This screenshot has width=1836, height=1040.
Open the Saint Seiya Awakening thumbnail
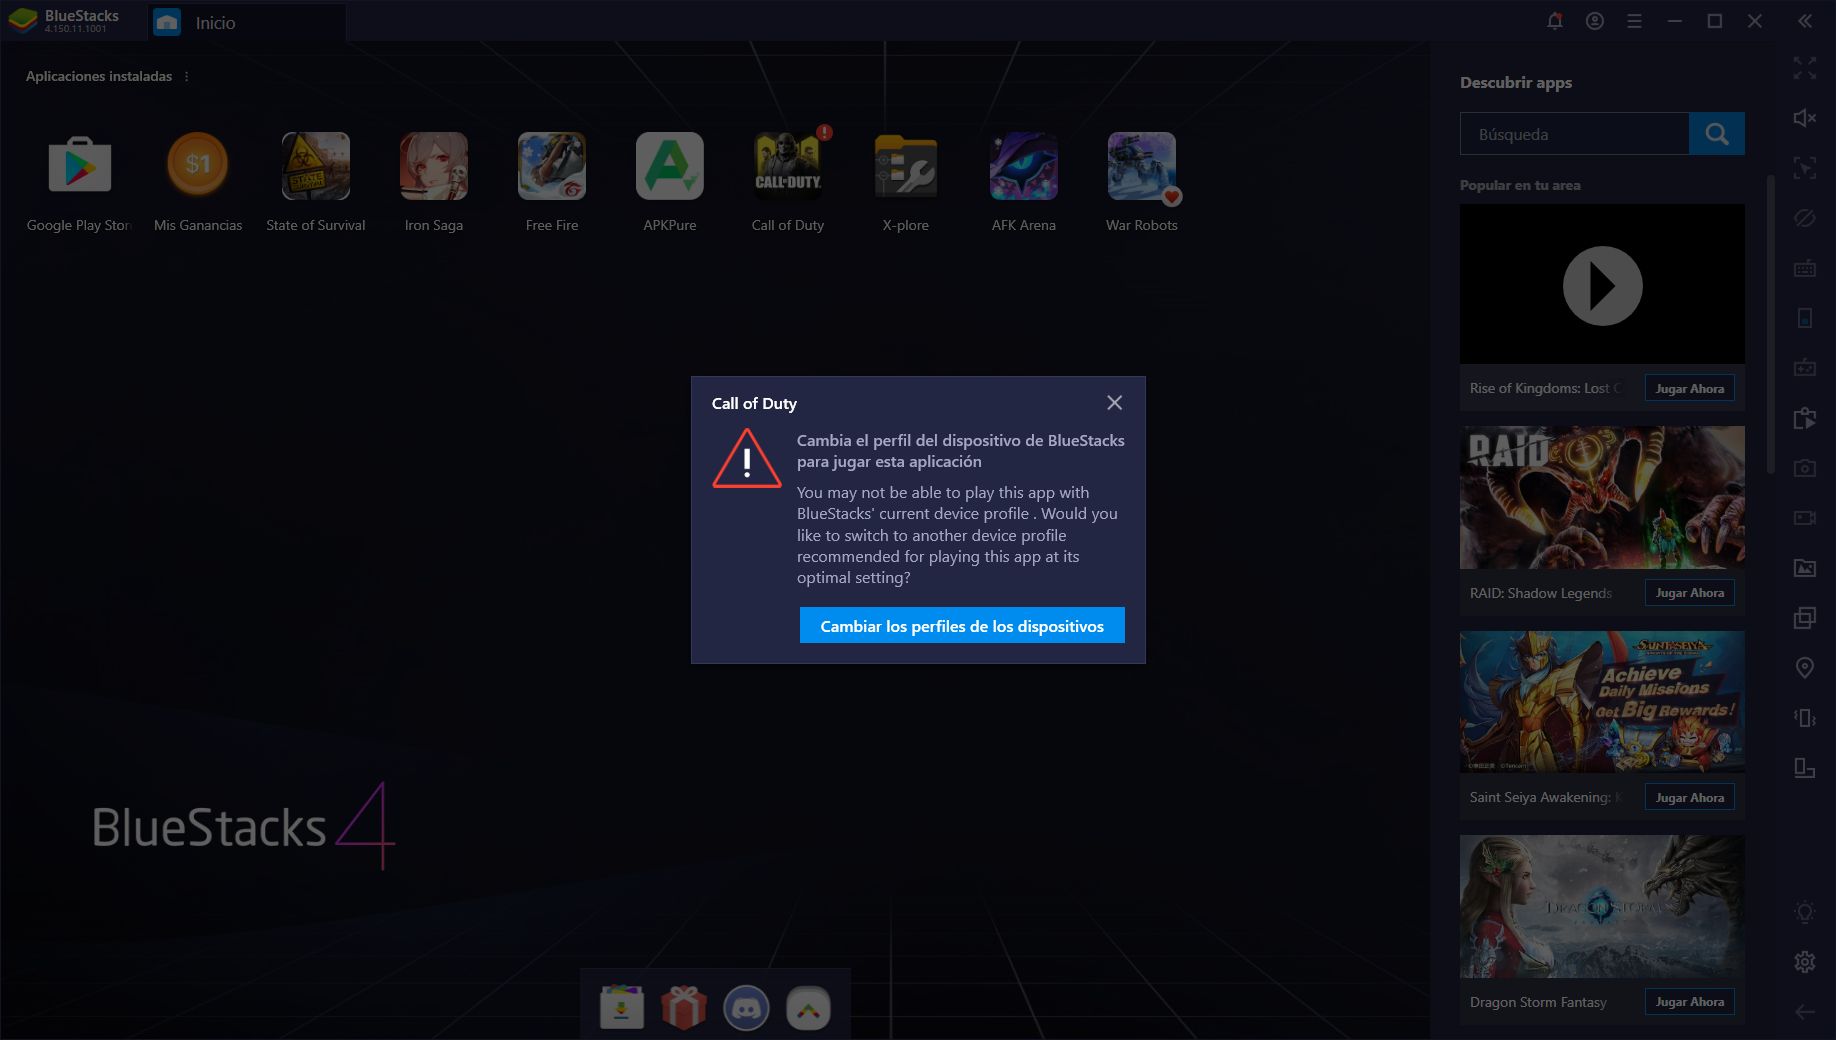(1602, 702)
